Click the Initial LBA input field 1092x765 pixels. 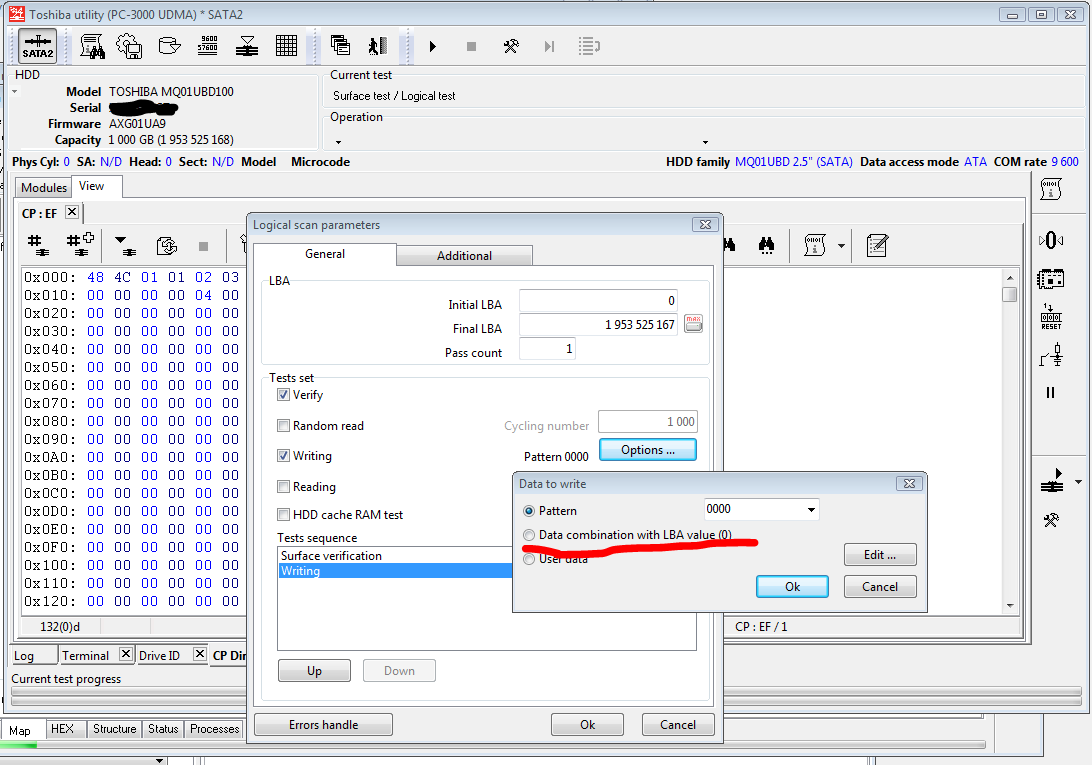coord(598,300)
